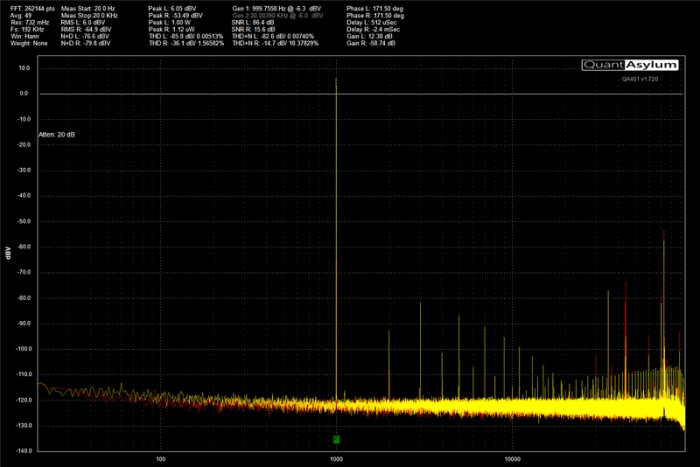Click Peak L: 6.05 dBV readout
700x467 pixels.
point(172,8)
